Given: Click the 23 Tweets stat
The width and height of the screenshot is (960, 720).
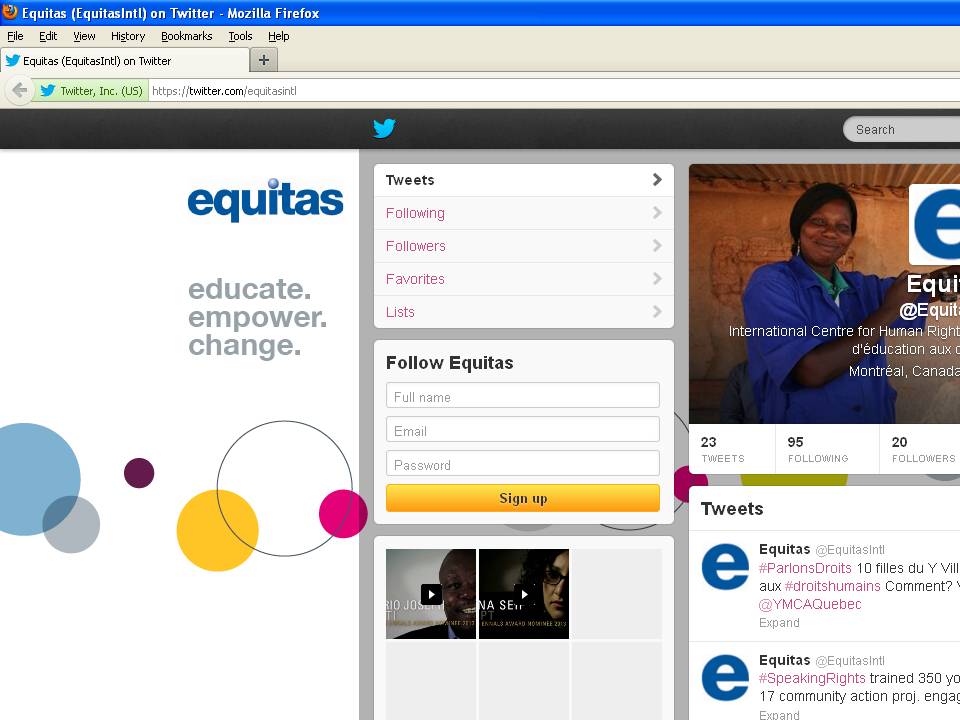Looking at the screenshot, I should pos(723,449).
